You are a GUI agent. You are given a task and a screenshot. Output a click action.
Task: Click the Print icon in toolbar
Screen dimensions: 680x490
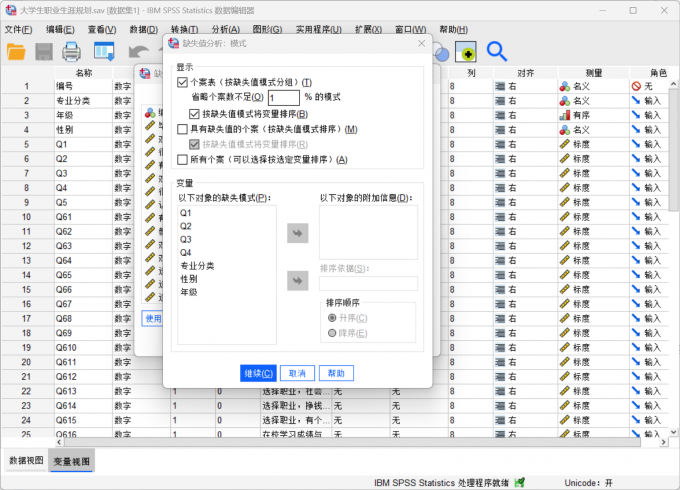[72, 51]
